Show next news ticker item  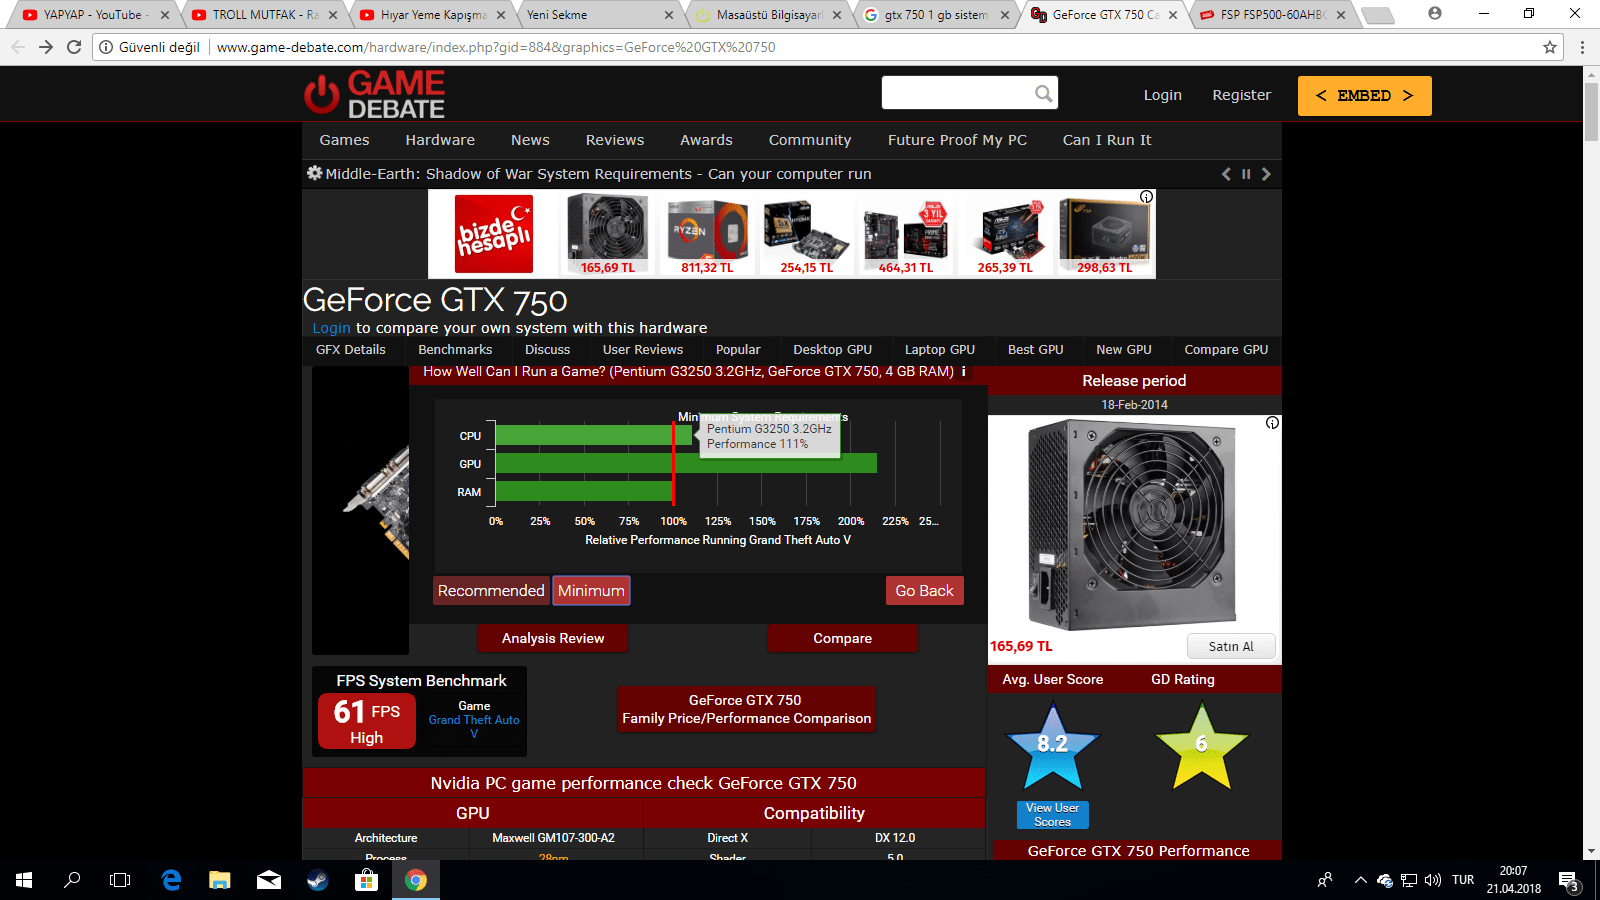[x=1266, y=174]
